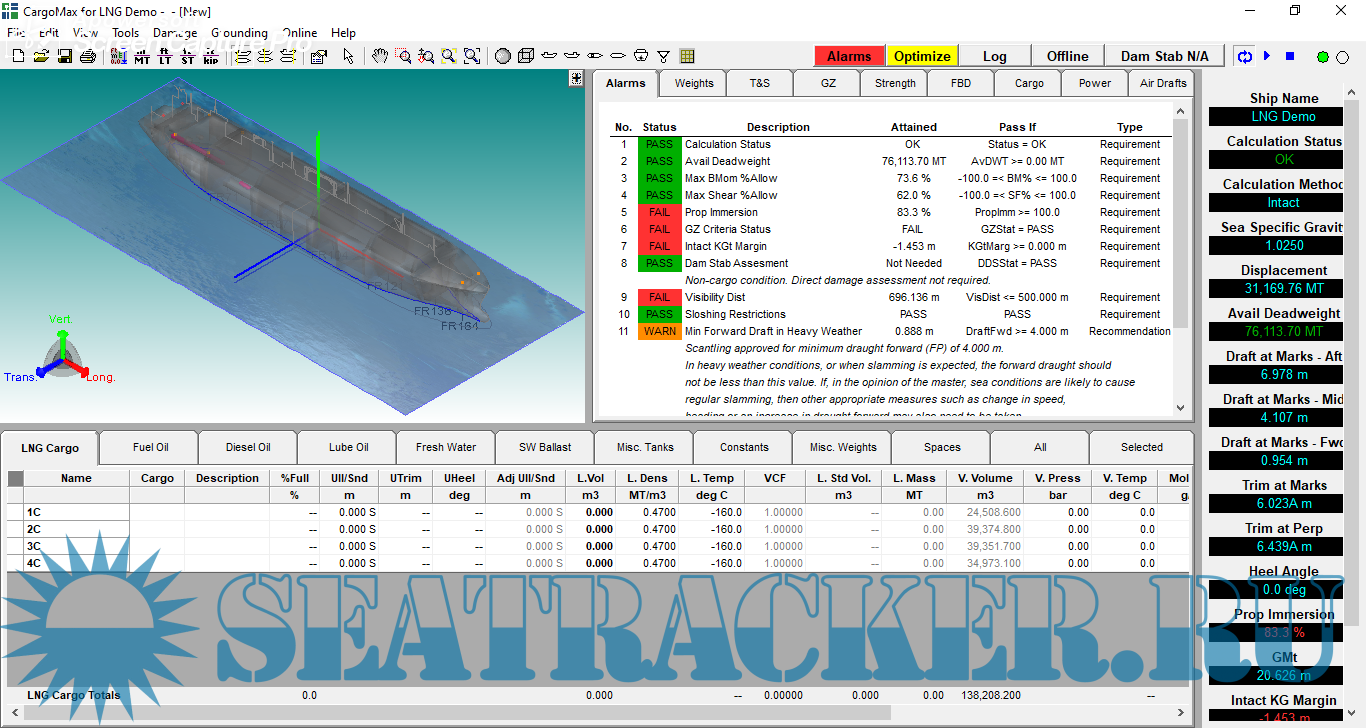The width and height of the screenshot is (1366, 728).
Task: Click the Save diskette icon
Action: 64,57
